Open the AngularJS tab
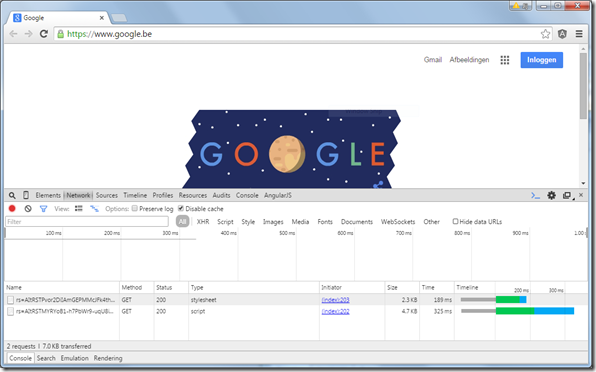Image resolution: width=596 pixels, height=372 pixels. [x=278, y=195]
